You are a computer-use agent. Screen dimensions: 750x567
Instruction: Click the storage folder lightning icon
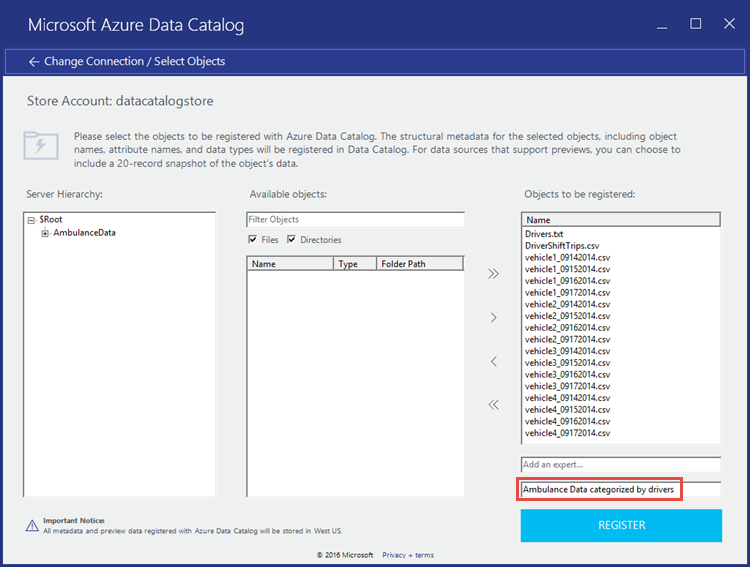tap(41, 145)
